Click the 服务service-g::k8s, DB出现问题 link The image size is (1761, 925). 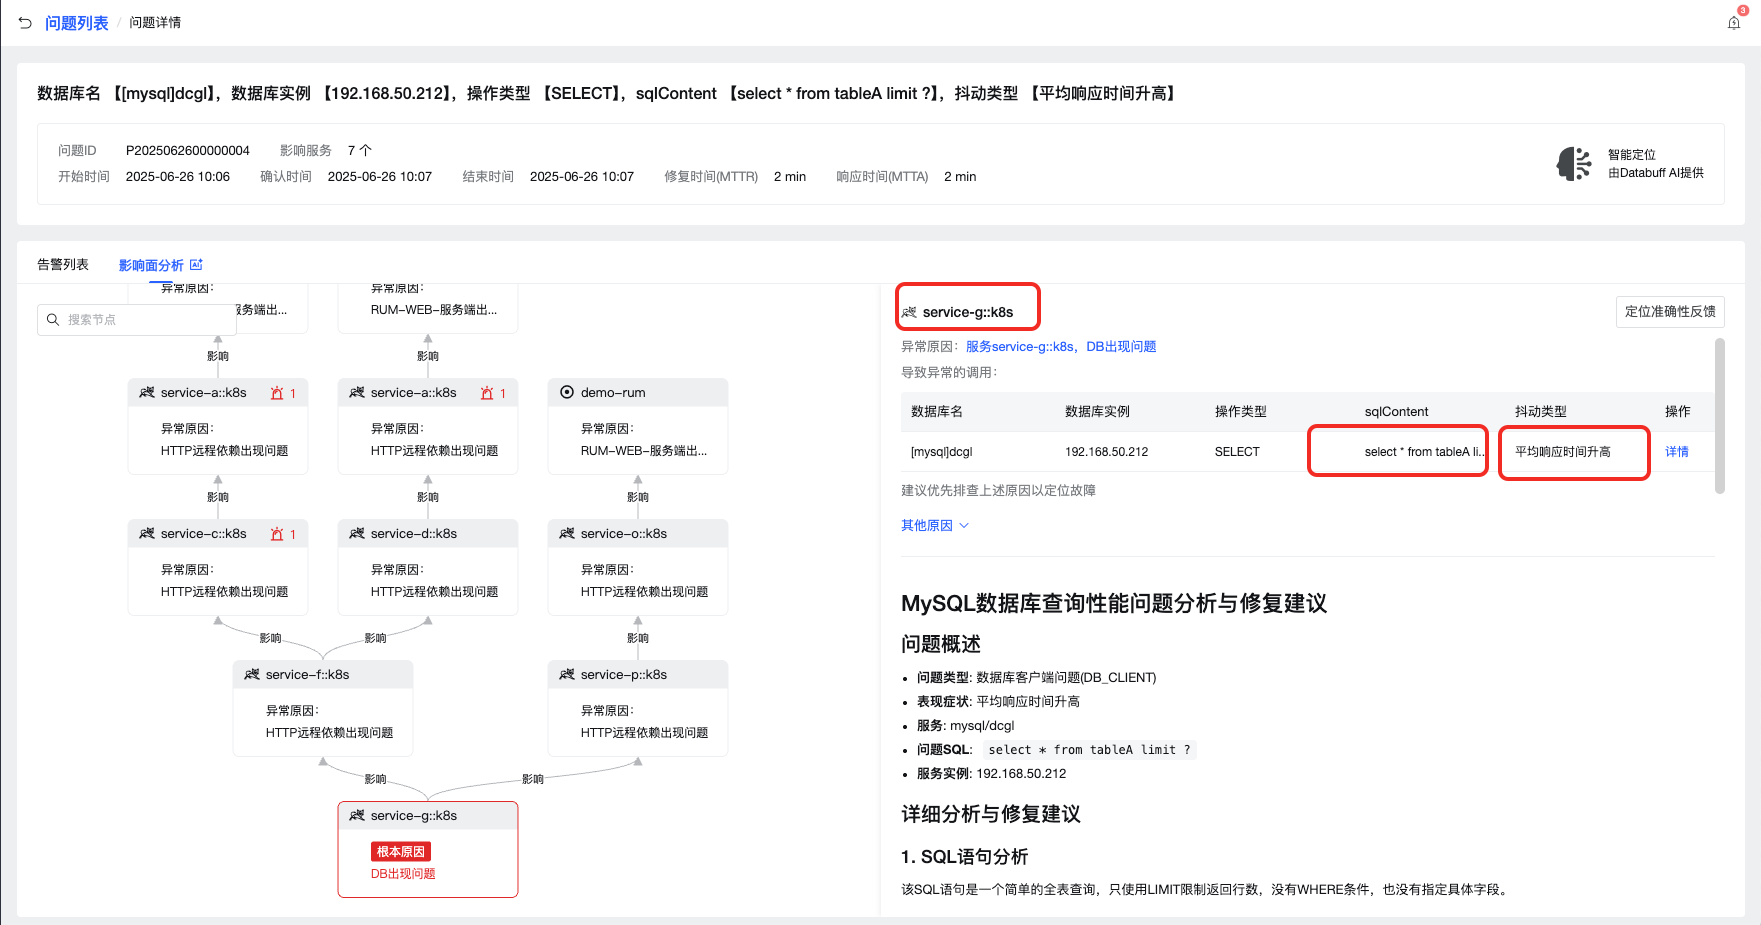pos(1061,347)
